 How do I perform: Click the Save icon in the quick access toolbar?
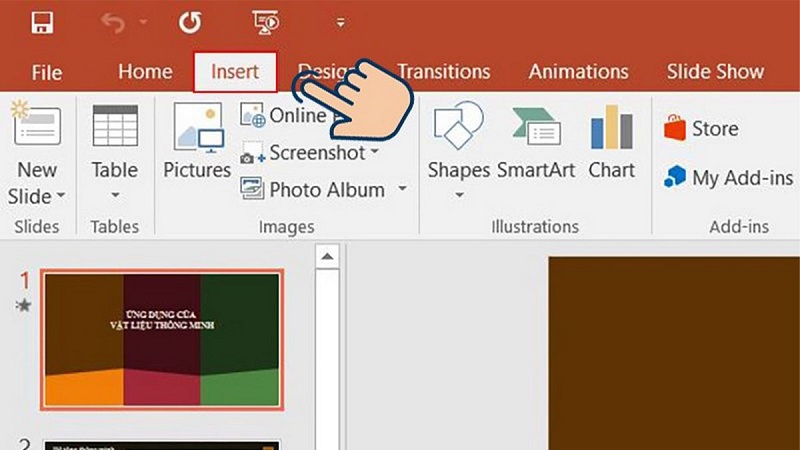[x=42, y=23]
